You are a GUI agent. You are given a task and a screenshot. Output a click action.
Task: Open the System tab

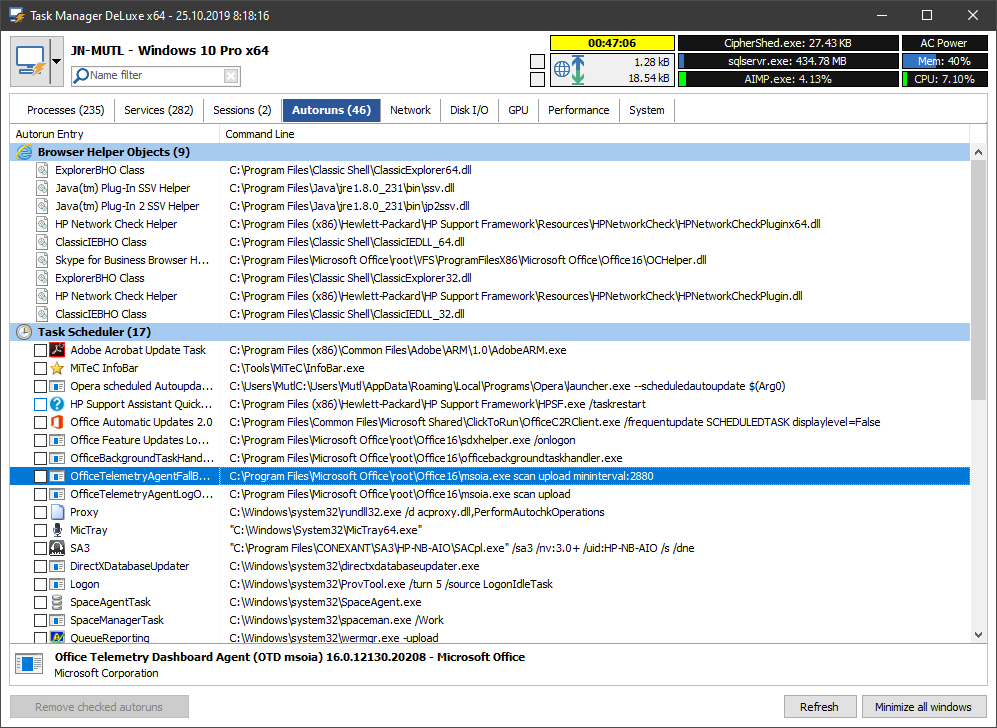[647, 110]
